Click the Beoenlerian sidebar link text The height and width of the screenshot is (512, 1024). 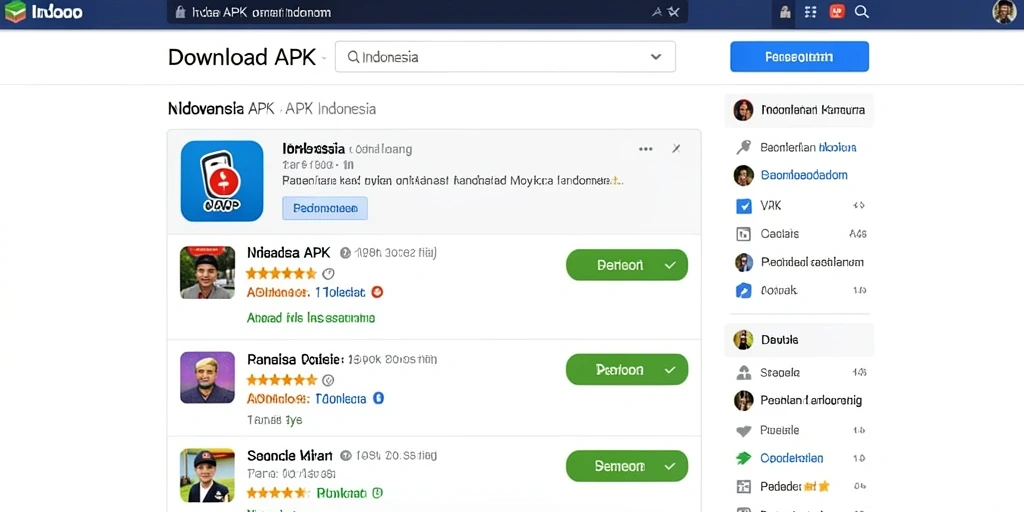click(x=808, y=147)
